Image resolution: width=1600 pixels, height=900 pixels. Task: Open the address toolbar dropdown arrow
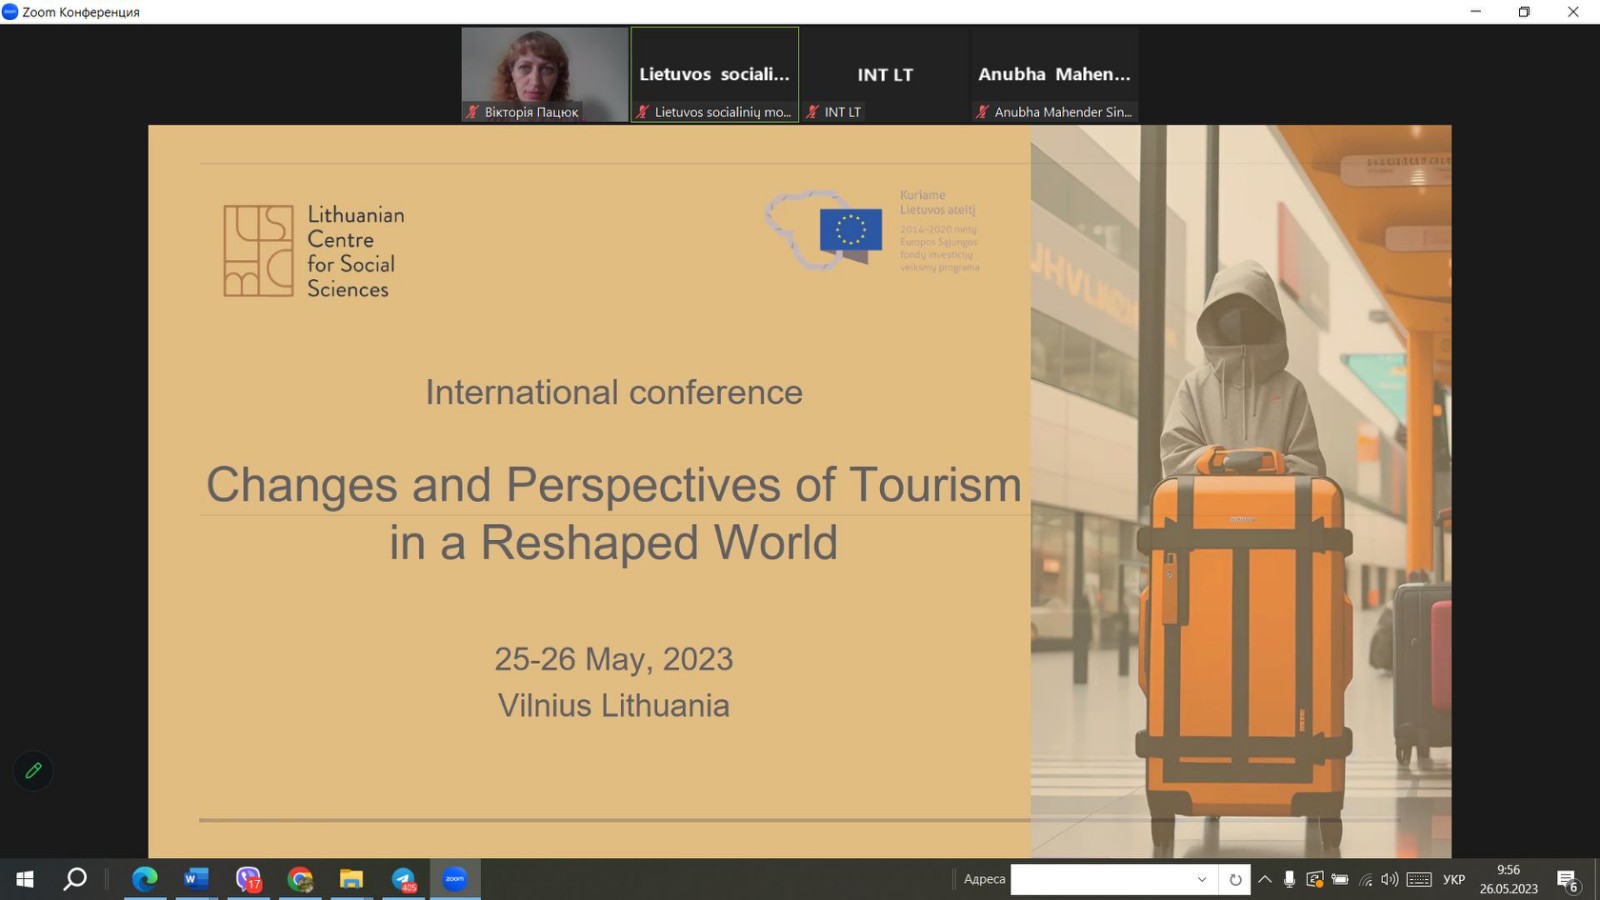click(1202, 879)
